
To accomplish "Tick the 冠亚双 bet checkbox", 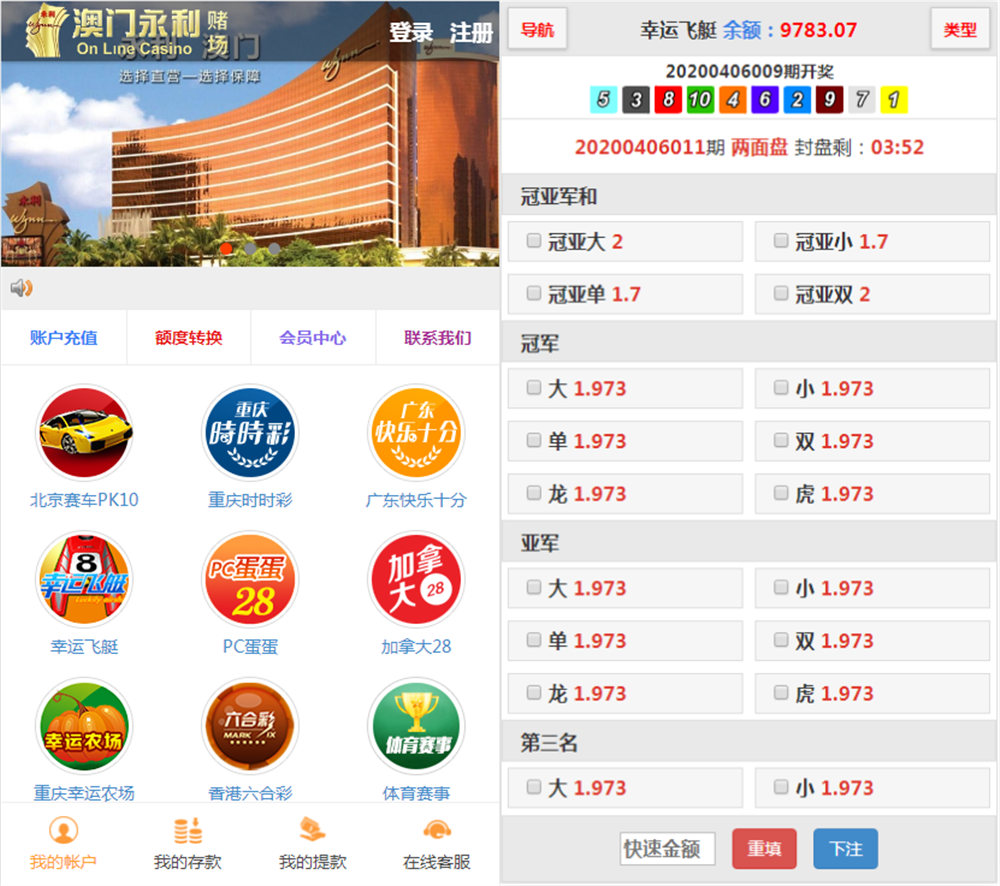I will pos(781,294).
